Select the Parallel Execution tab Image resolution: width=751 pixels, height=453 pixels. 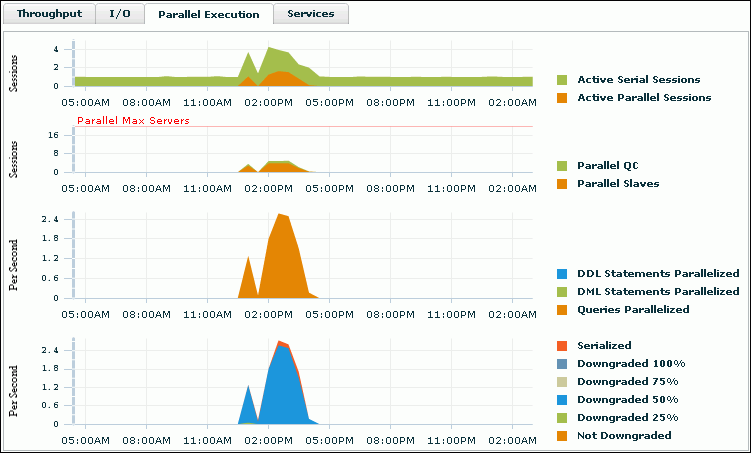coord(210,14)
